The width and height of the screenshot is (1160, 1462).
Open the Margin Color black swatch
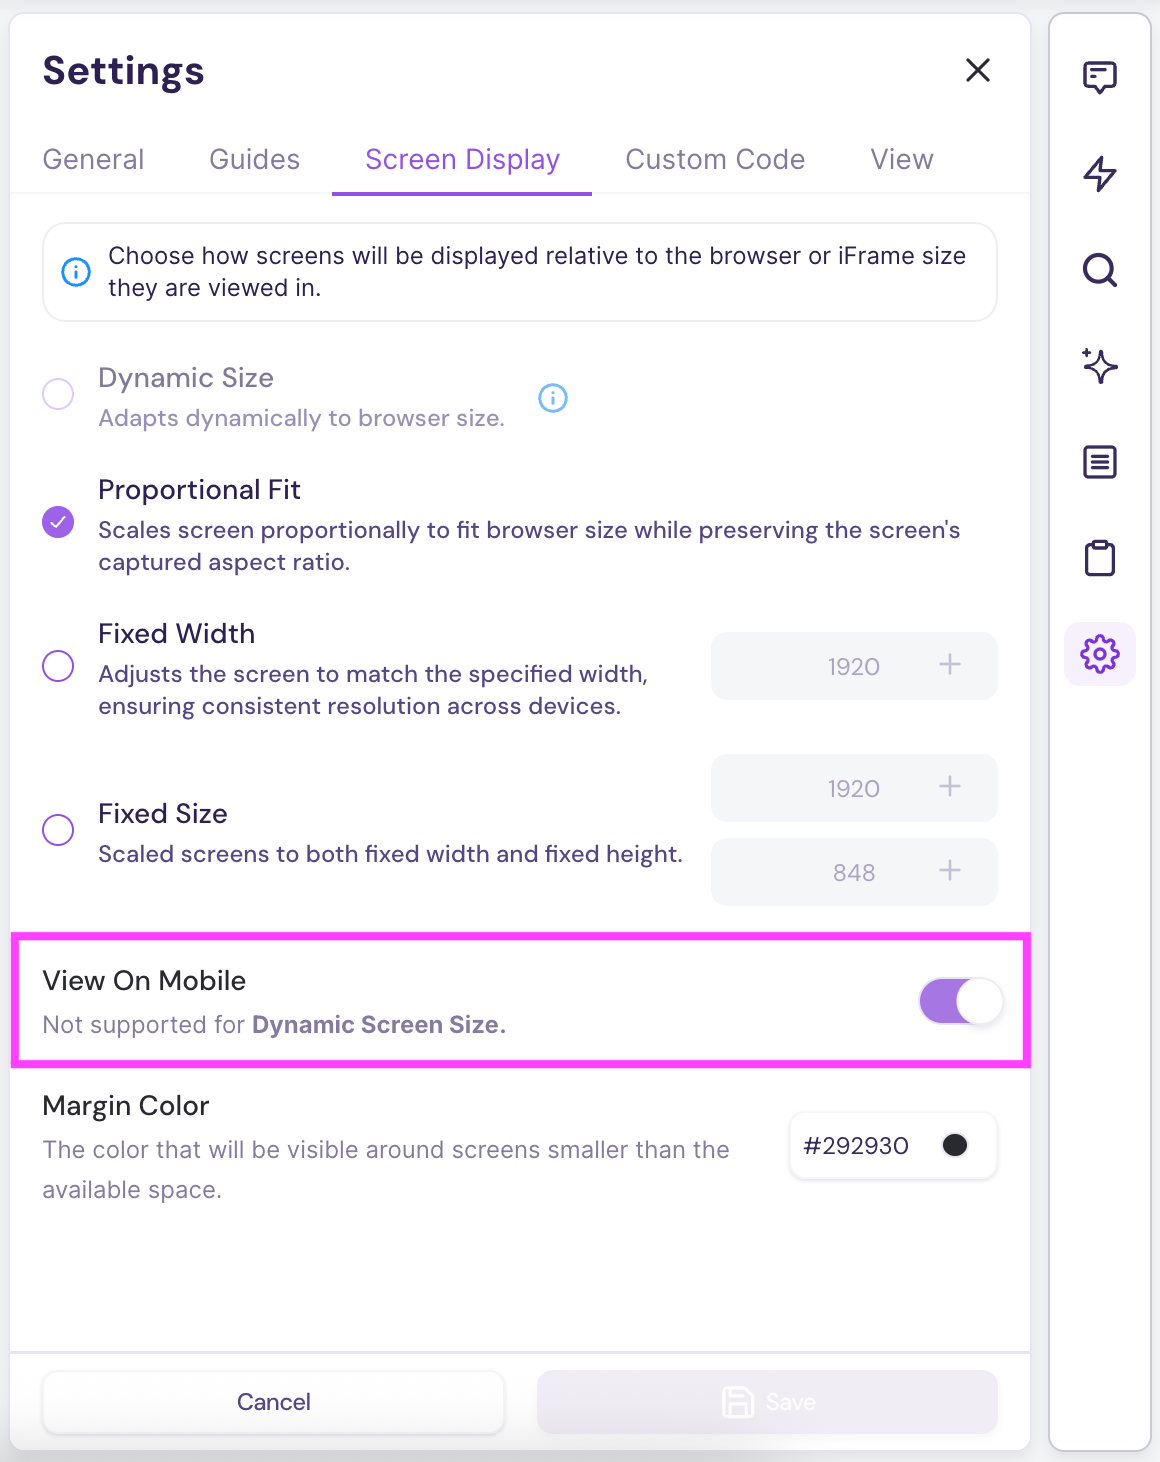pyautogui.click(x=955, y=1145)
